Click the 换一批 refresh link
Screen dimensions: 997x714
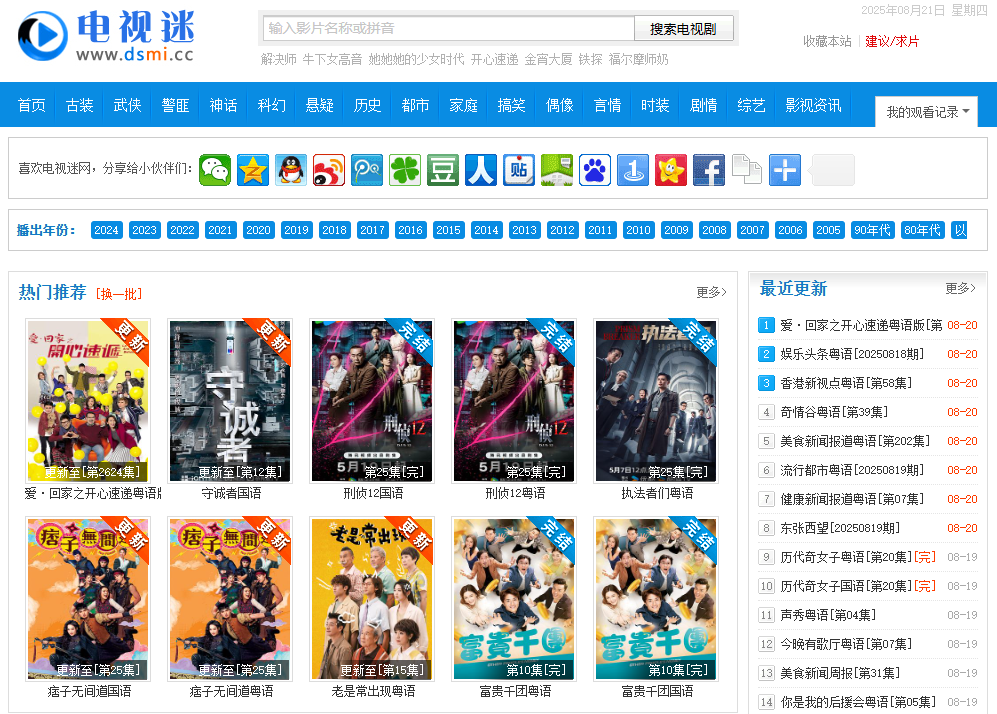tap(119, 294)
